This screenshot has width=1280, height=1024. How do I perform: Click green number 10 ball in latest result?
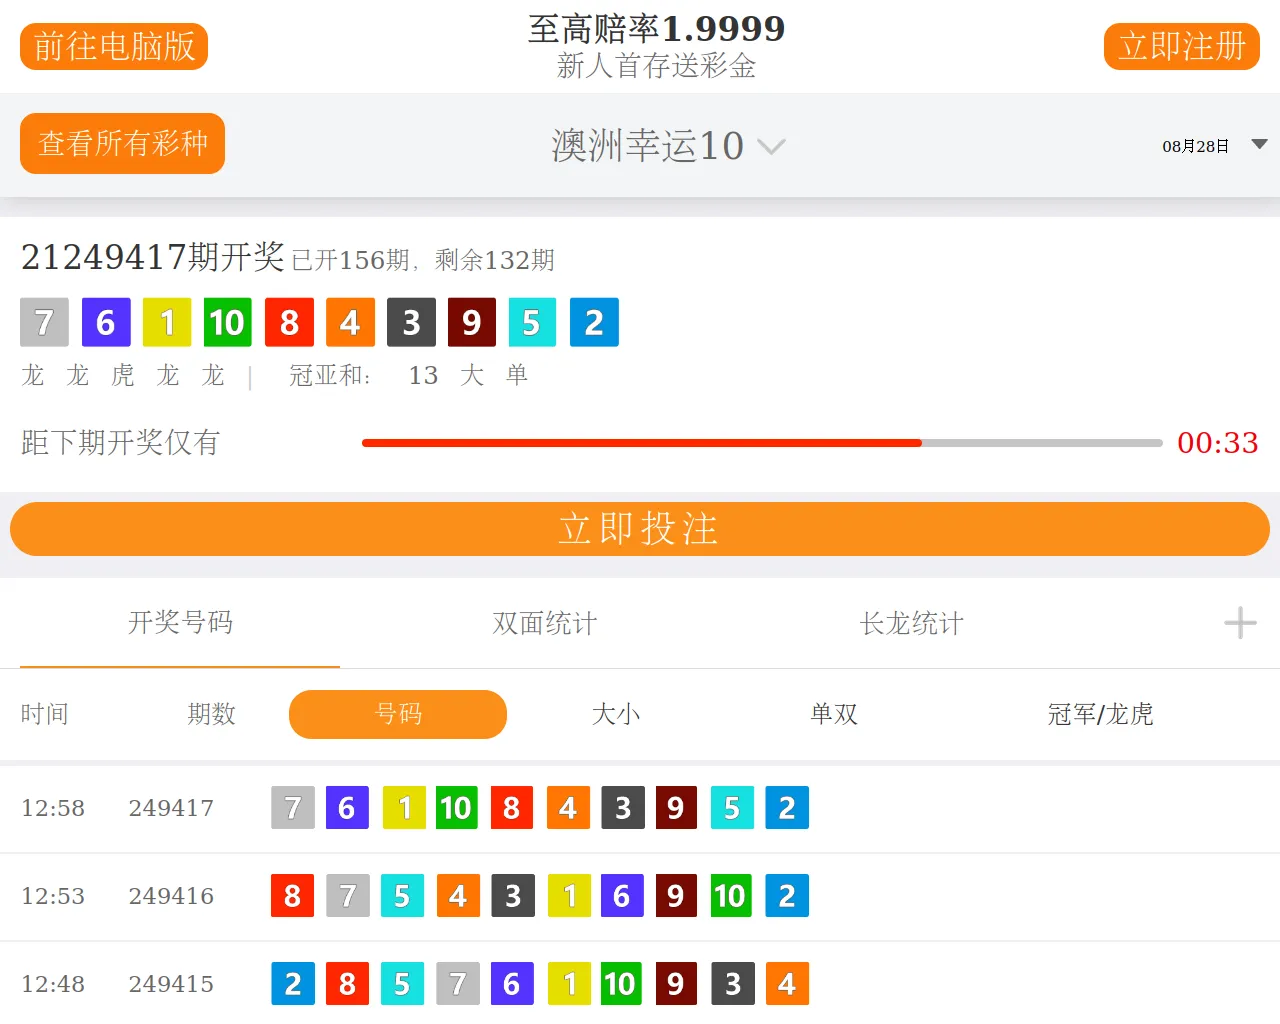tap(227, 322)
